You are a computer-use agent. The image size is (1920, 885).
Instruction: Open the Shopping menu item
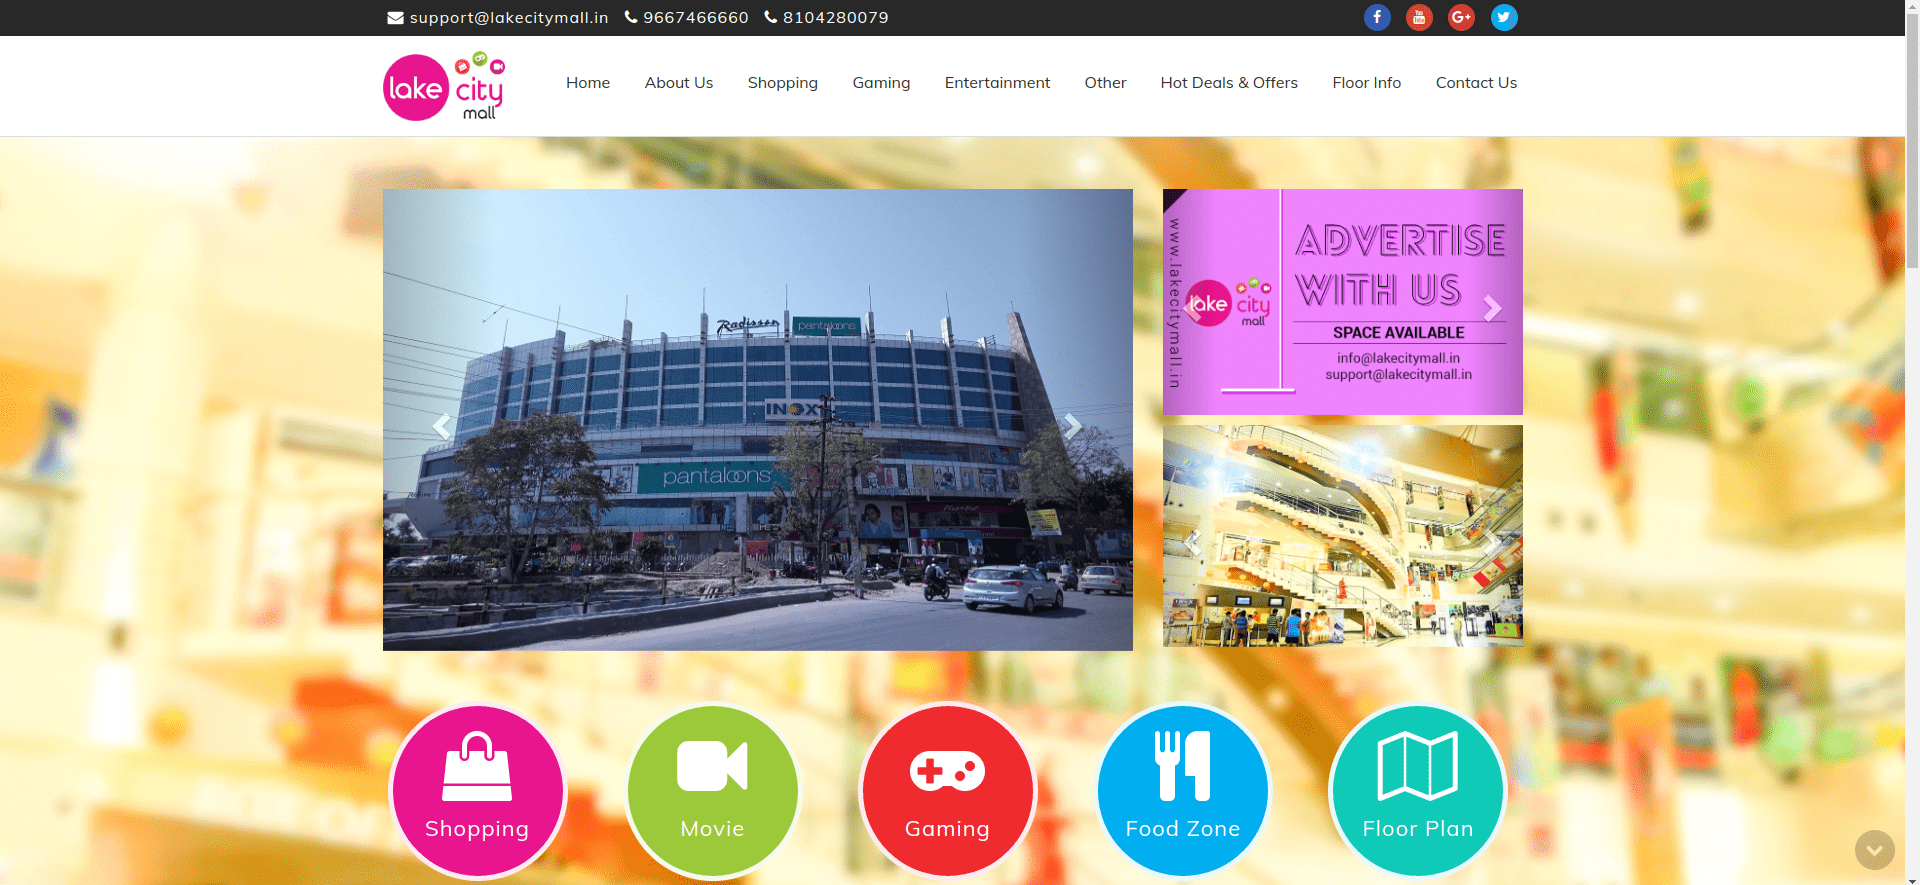[x=782, y=83]
